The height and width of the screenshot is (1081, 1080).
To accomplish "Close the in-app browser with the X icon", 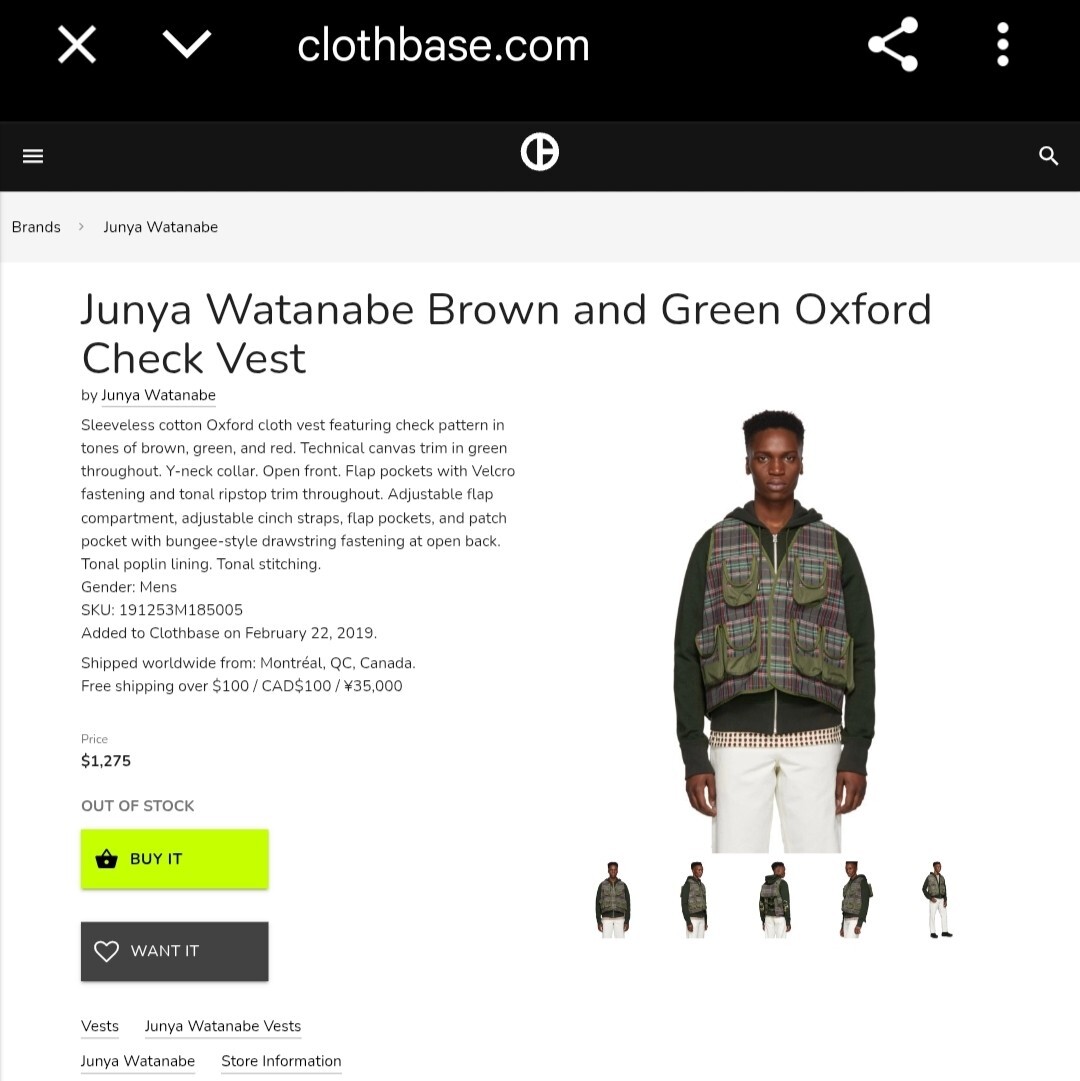I will pyautogui.click(x=77, y=45).
